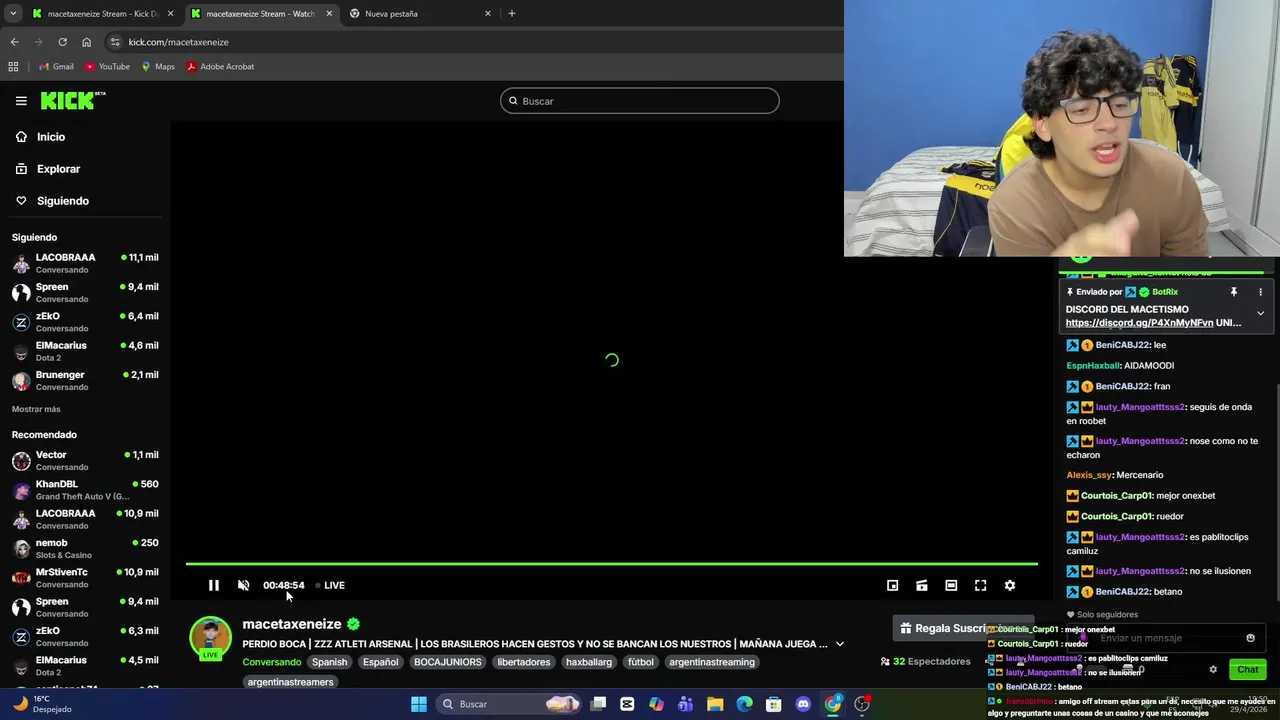This screenshot has width=1280, height=720.
Task: Open the recommended MrStivenTc channel
Action: [85, 577]
